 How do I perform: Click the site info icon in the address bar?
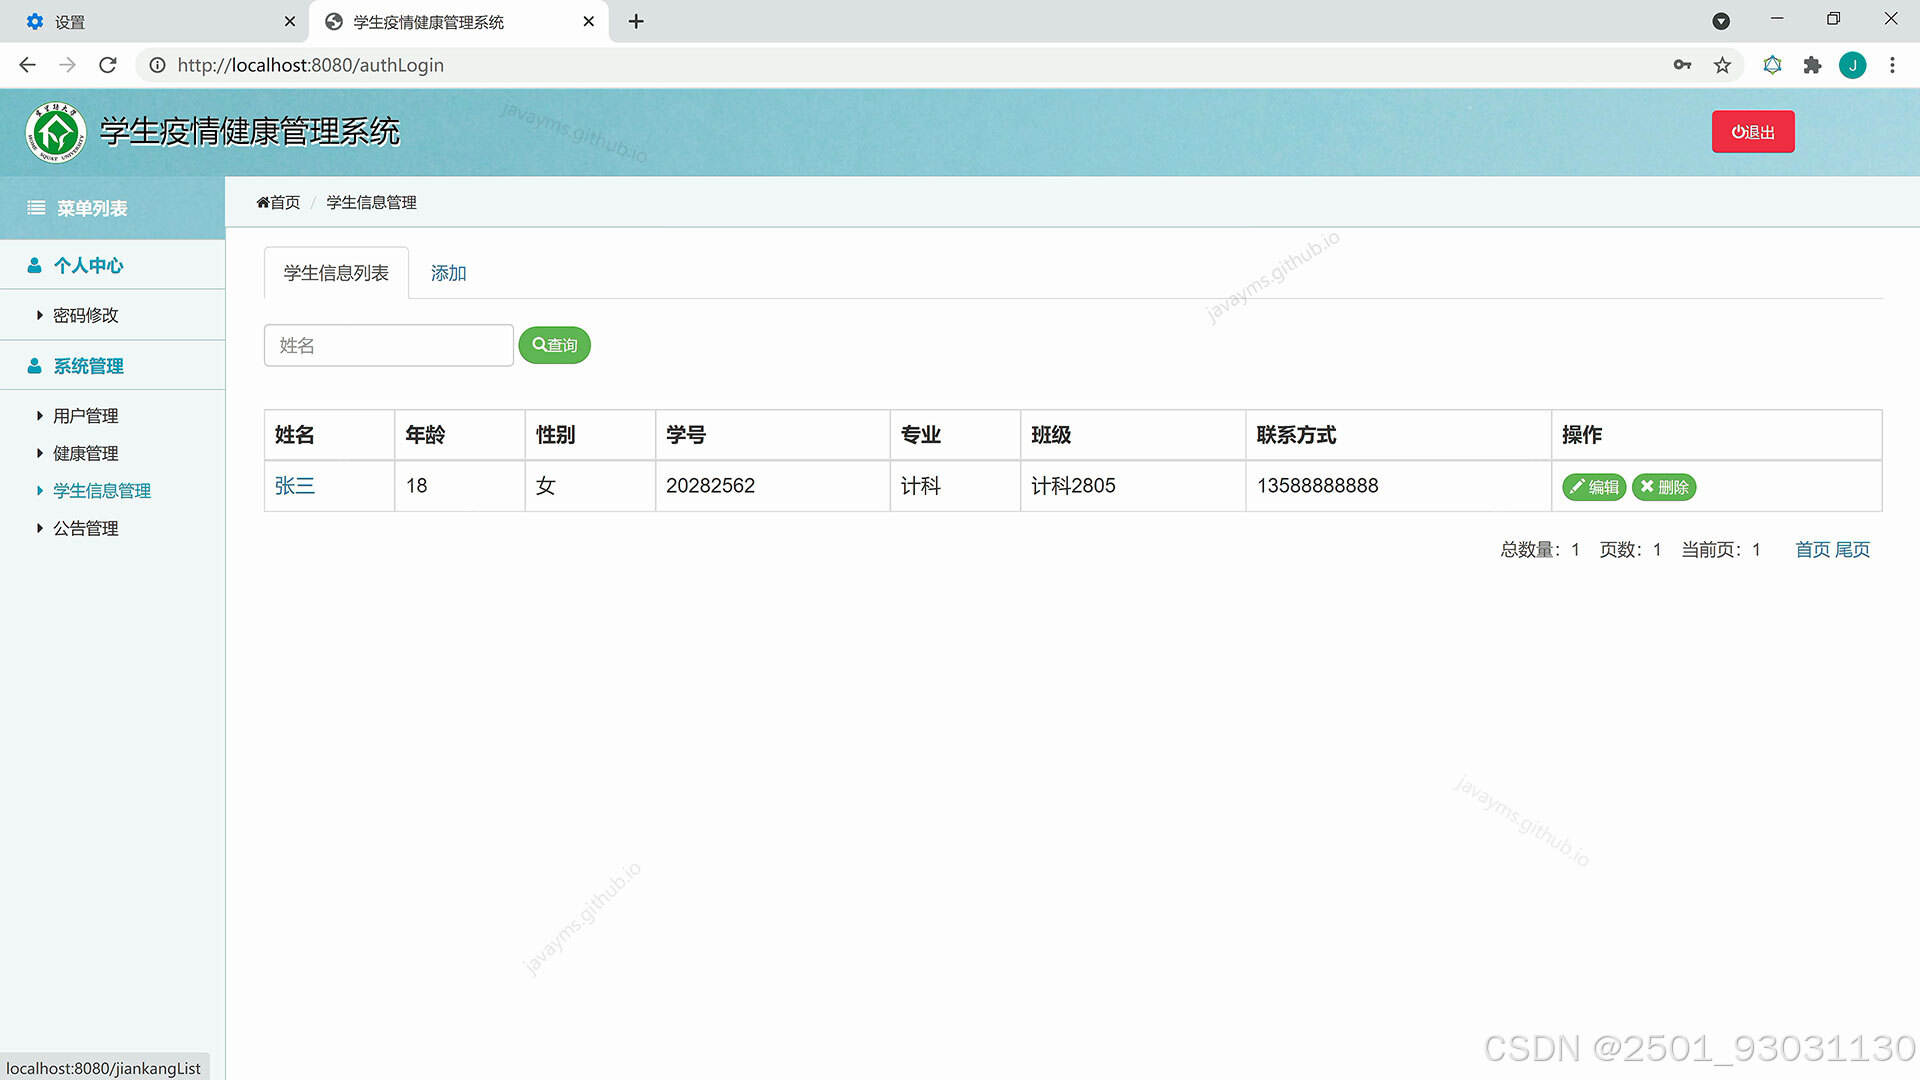click(157, 65)
